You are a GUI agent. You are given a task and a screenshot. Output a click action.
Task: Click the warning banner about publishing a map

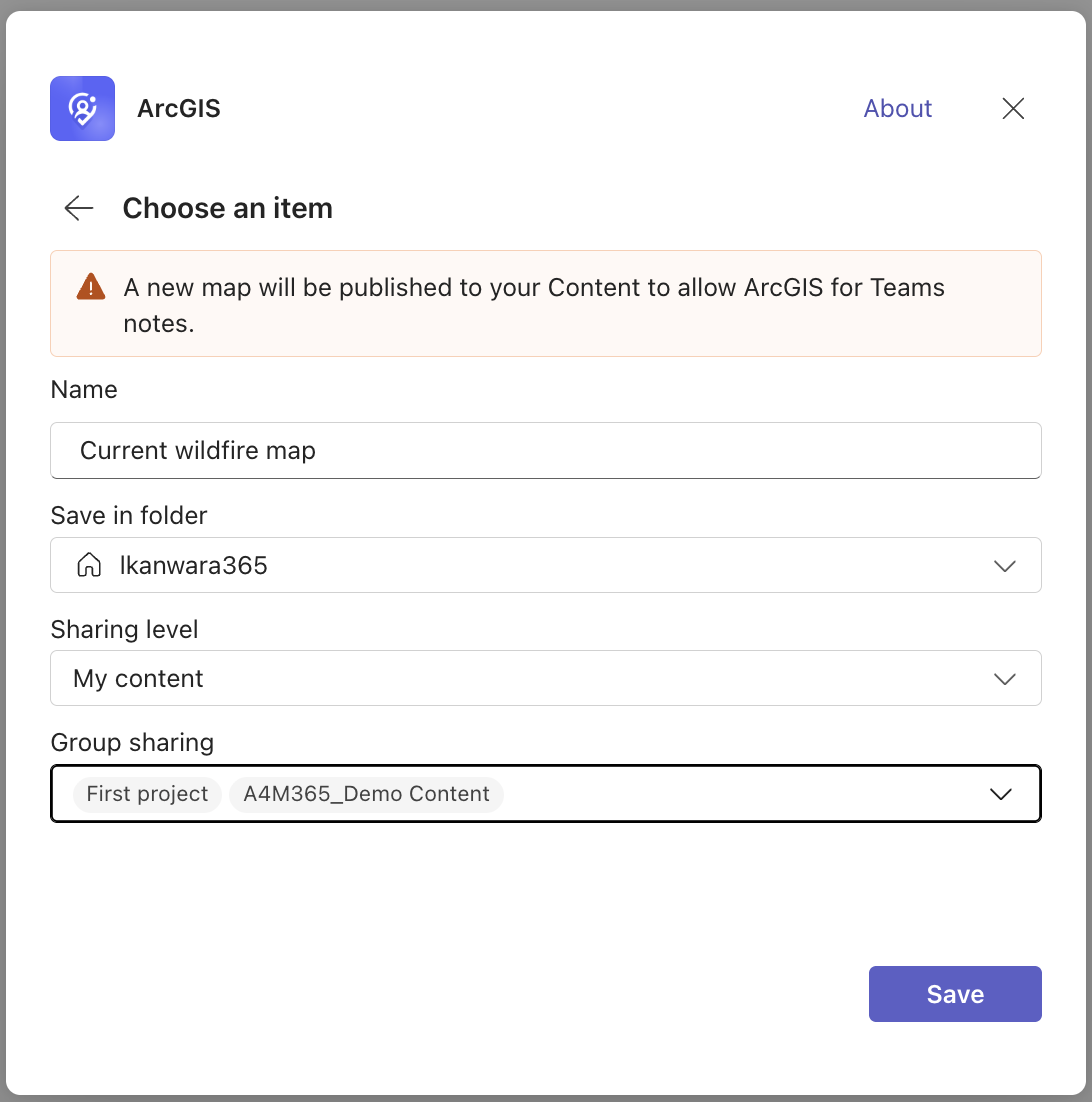coord(546,303)
